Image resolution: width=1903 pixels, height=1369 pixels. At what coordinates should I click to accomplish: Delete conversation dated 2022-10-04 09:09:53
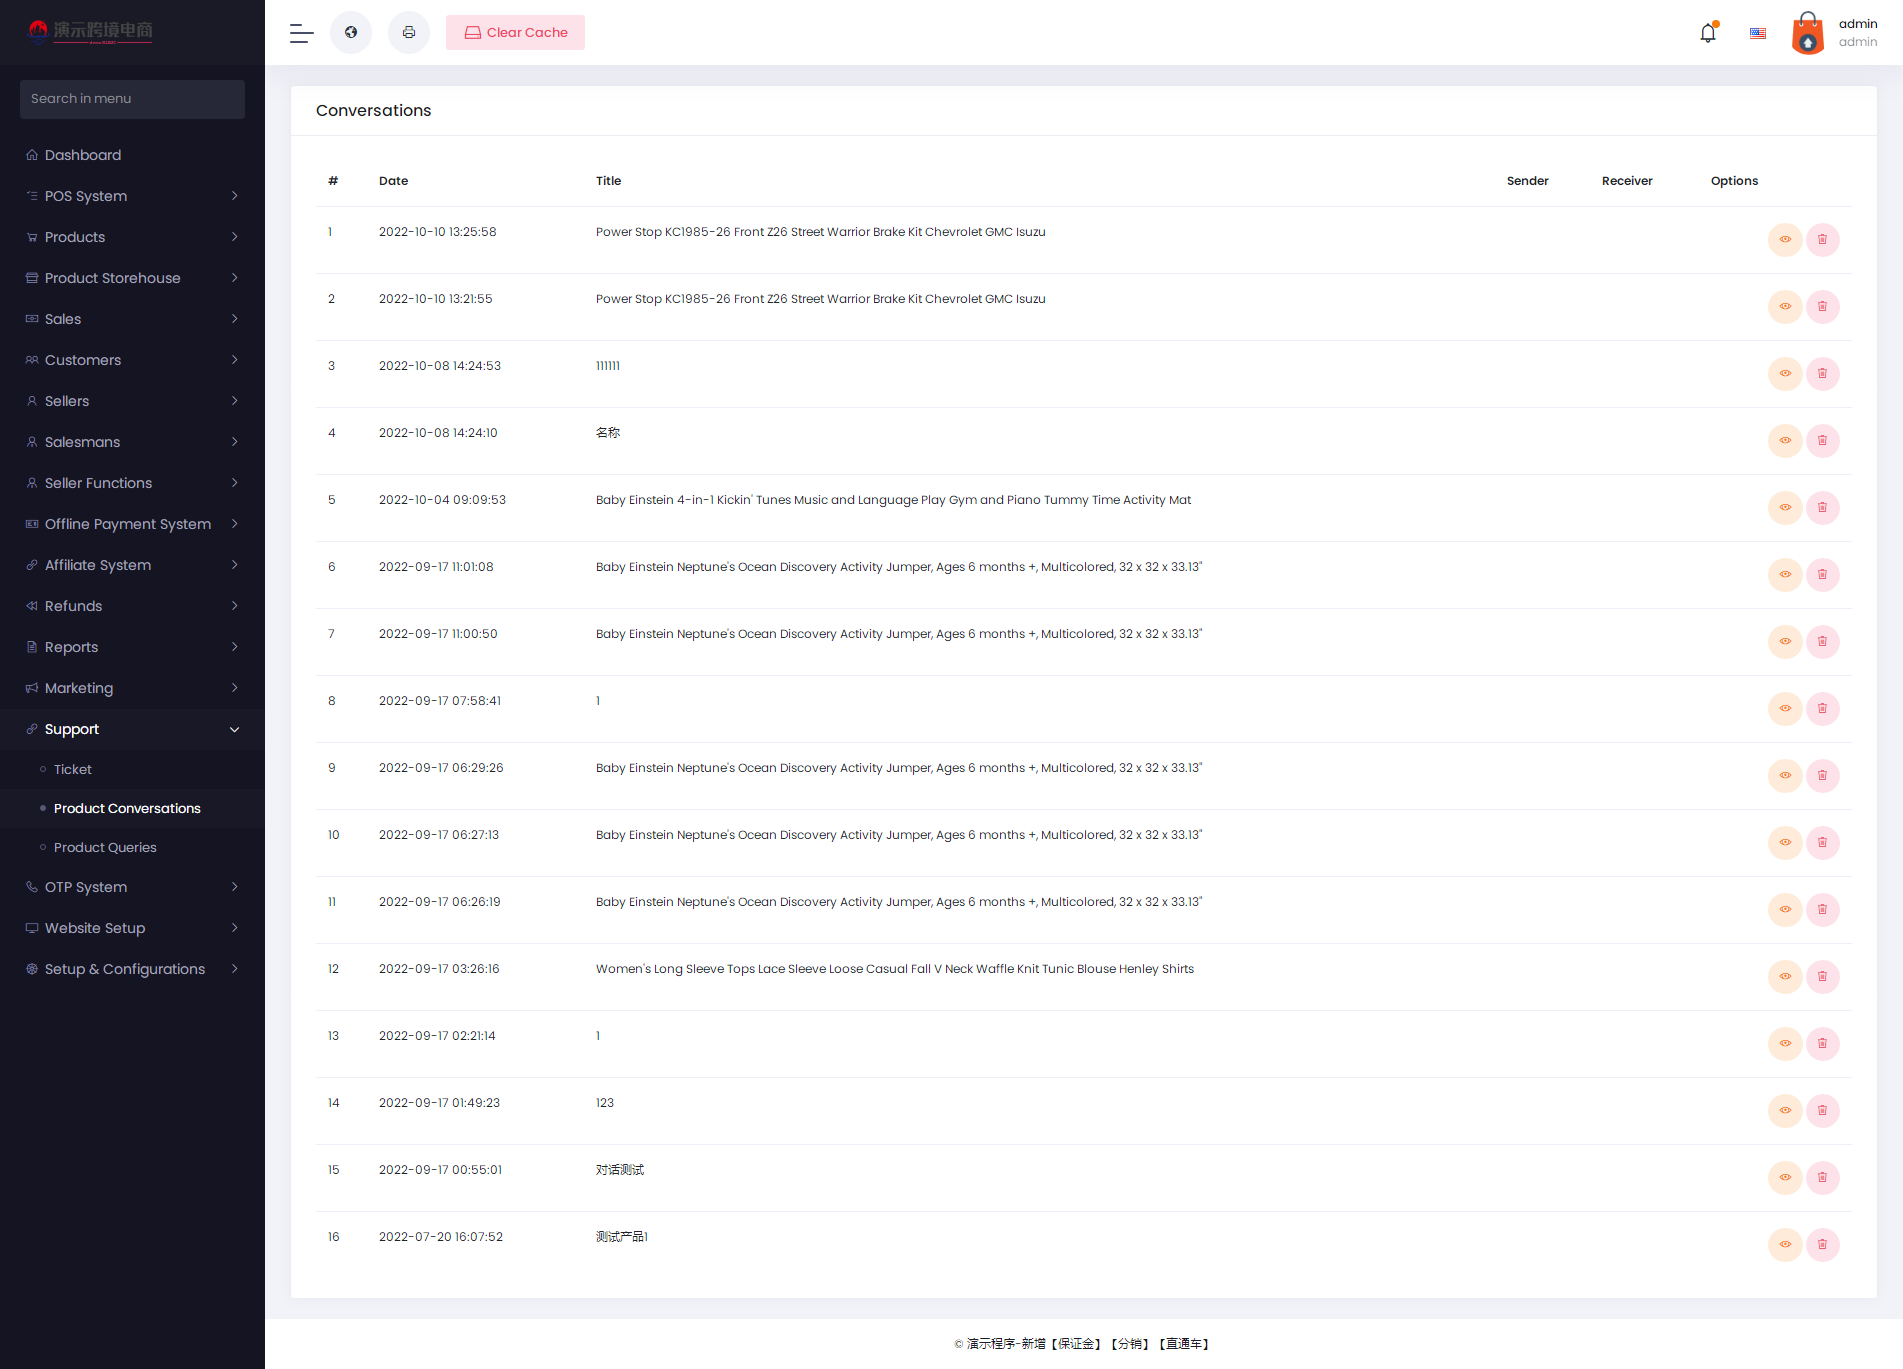[x=1823, y=508]
